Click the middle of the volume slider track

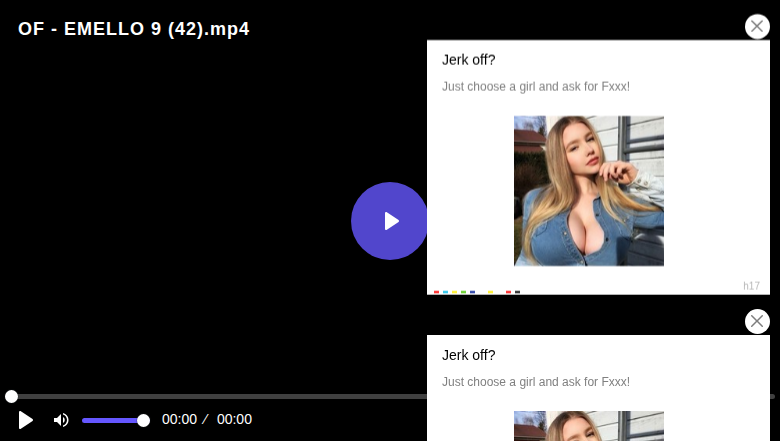(112, 420)
